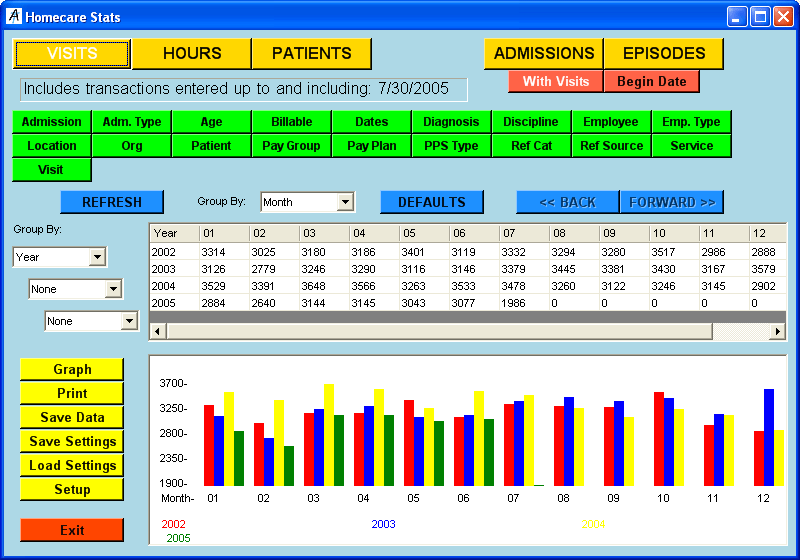800x560 pixels.
Task: Switch to the HOURS tab
Action: (192, 54)
